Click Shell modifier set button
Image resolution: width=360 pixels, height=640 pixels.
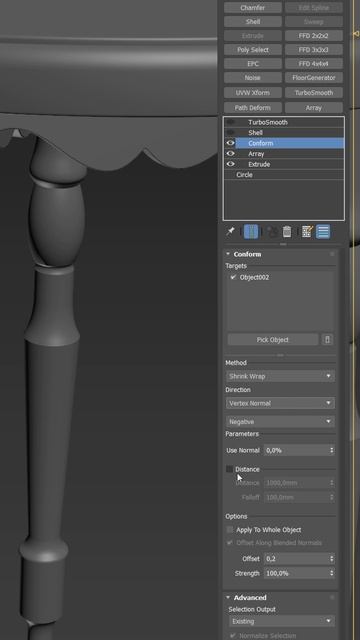[x=253, y=22]
